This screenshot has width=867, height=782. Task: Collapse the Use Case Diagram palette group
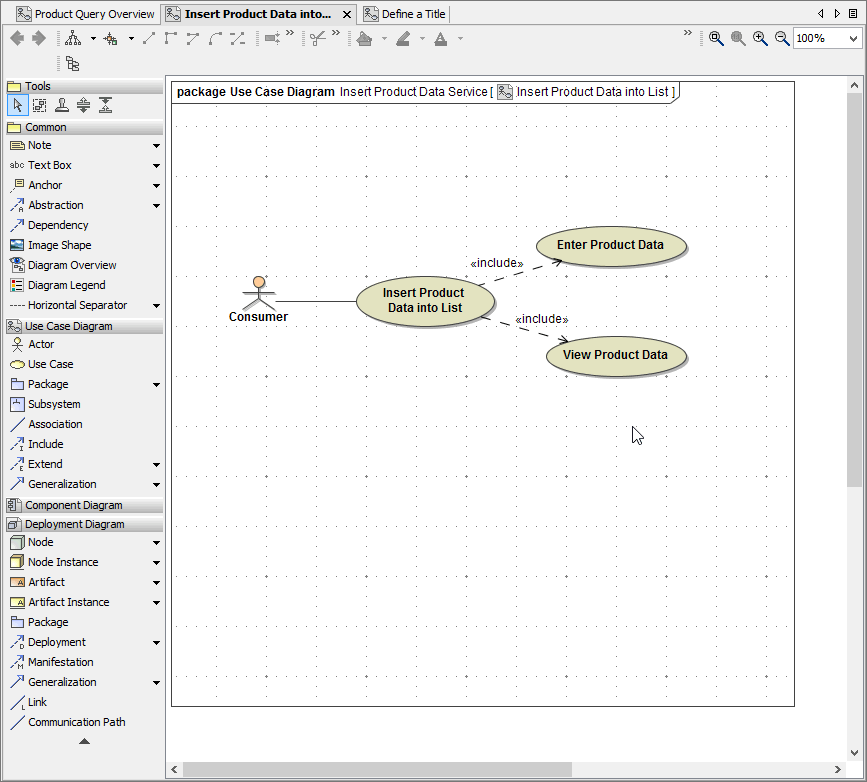pos(68,326)
